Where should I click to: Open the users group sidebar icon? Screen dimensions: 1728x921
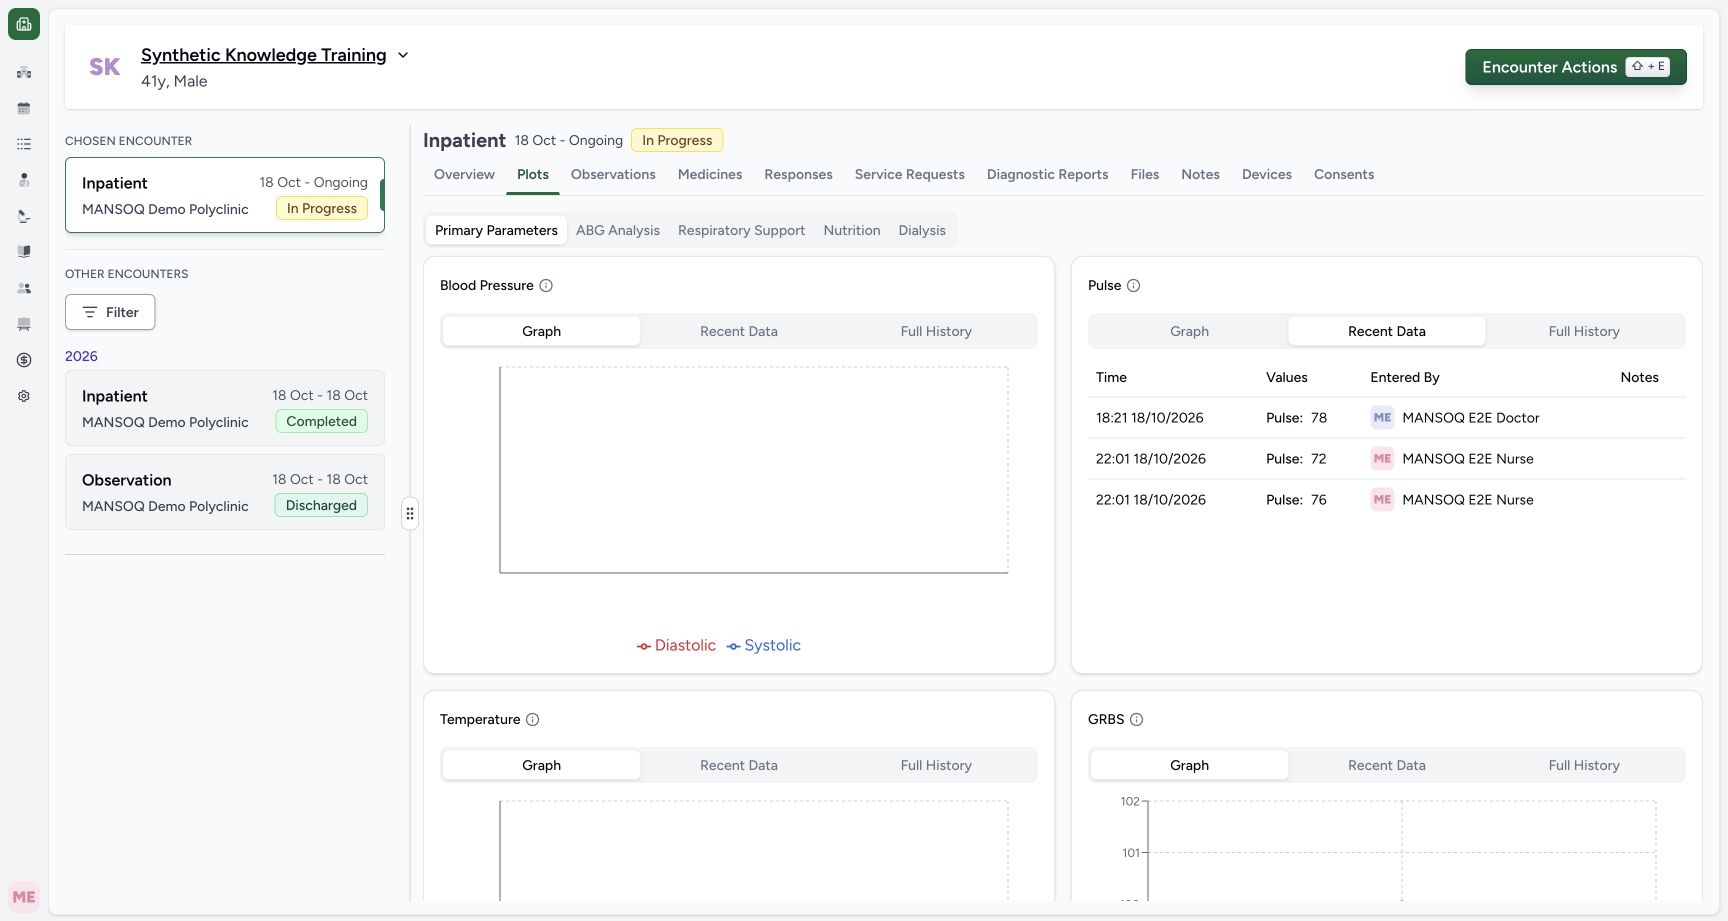(x=24, y=288)
